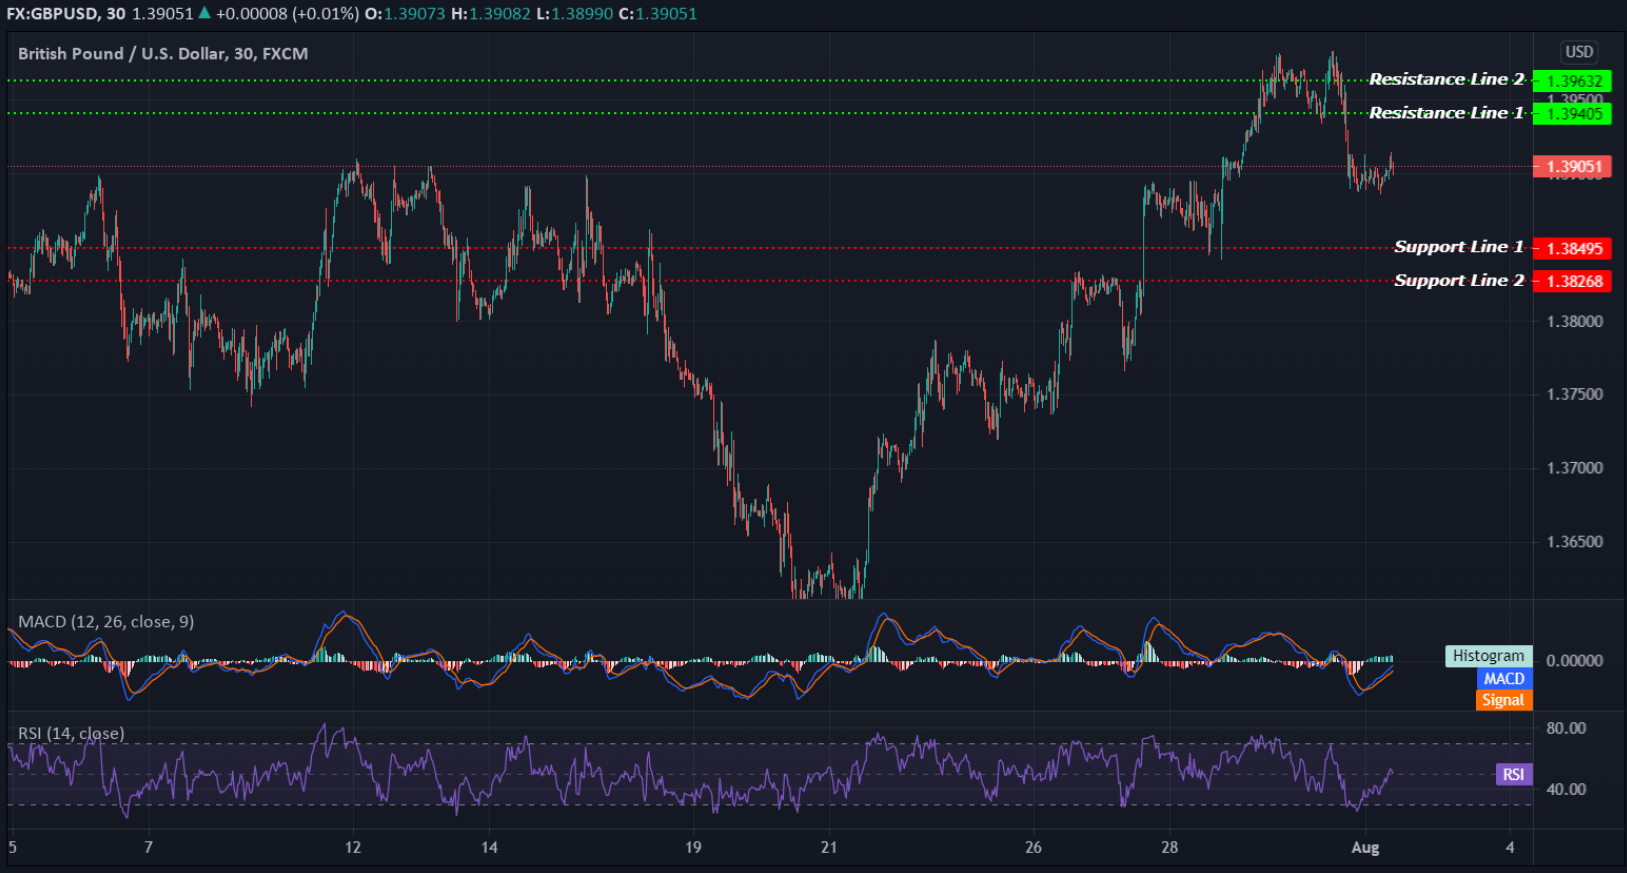Click the Aug date on time axis
The image size is (1627, 873).
[1365, 847]
